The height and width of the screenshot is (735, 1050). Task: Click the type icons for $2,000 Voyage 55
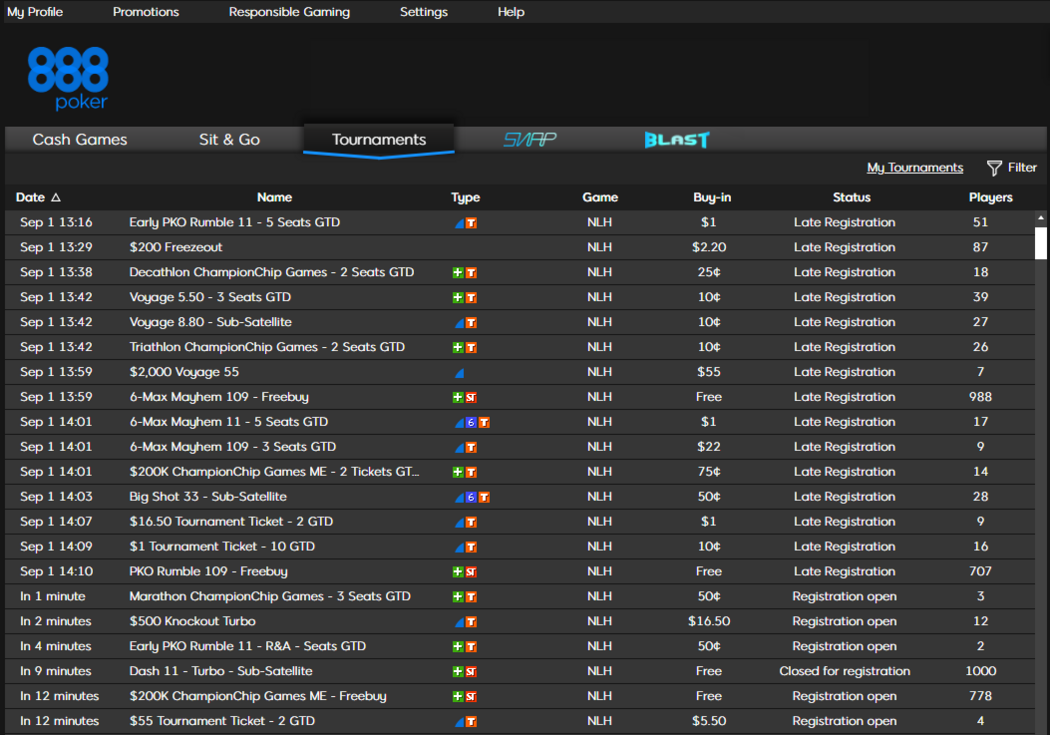(x=460, y=372)
